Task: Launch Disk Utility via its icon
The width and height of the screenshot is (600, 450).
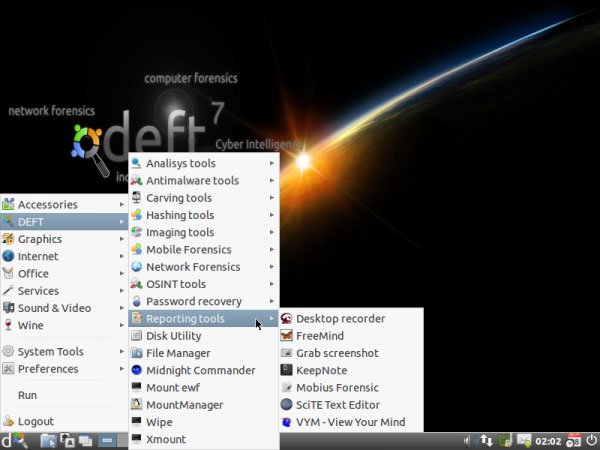Action: coord(136,336)
